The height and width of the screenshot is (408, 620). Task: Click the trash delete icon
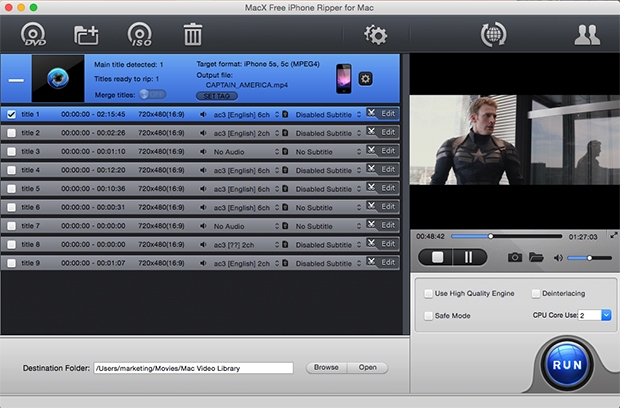click(x=192, y=35)
